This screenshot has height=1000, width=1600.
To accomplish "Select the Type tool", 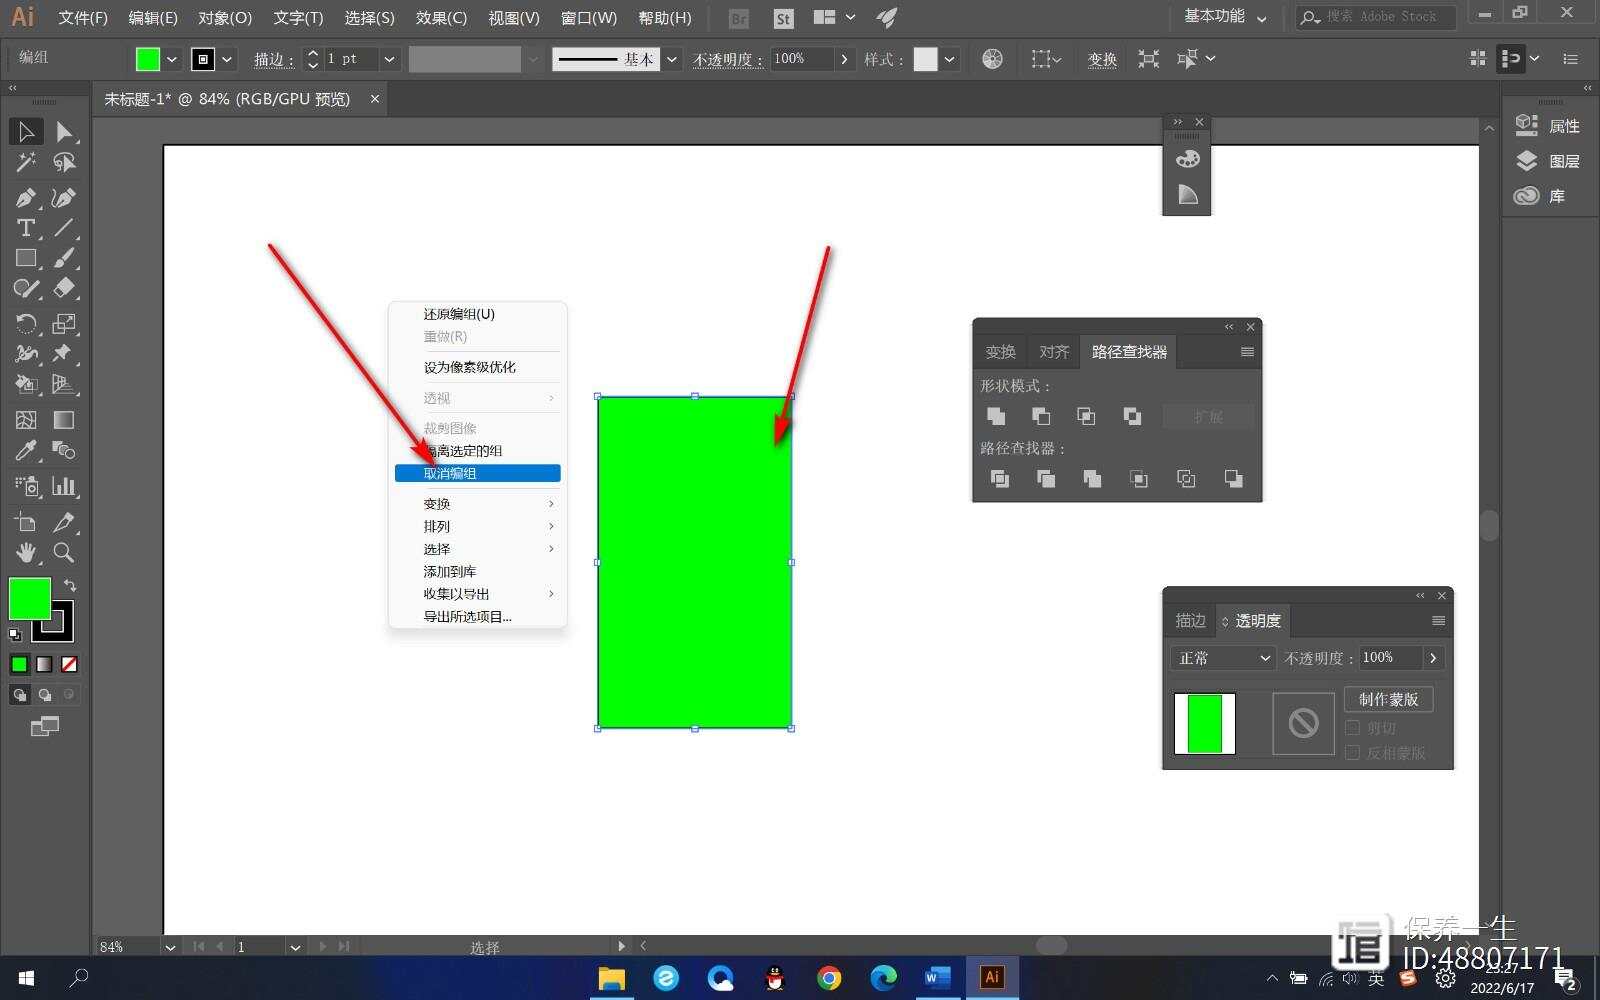I will point(26,228).
